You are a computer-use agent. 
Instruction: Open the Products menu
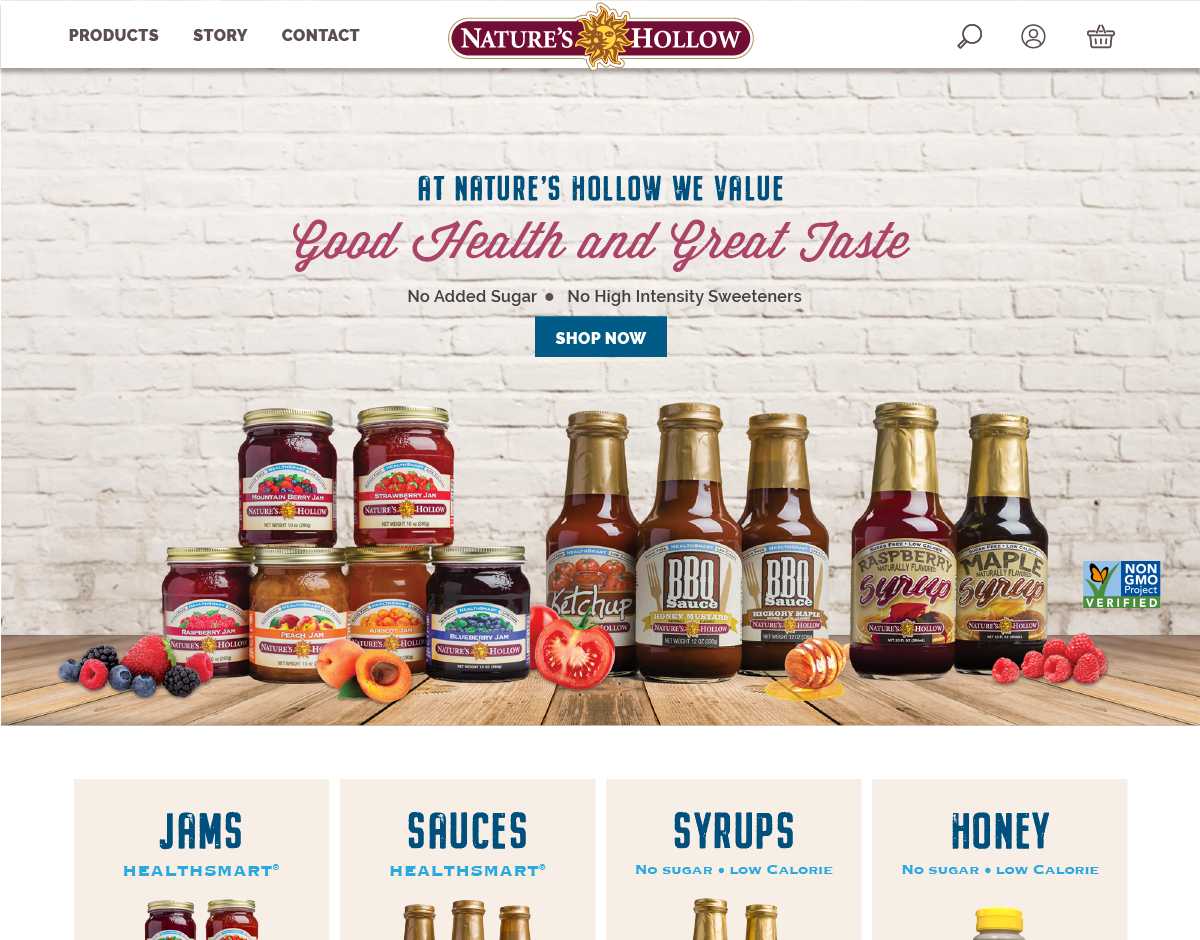pos(113,35)
